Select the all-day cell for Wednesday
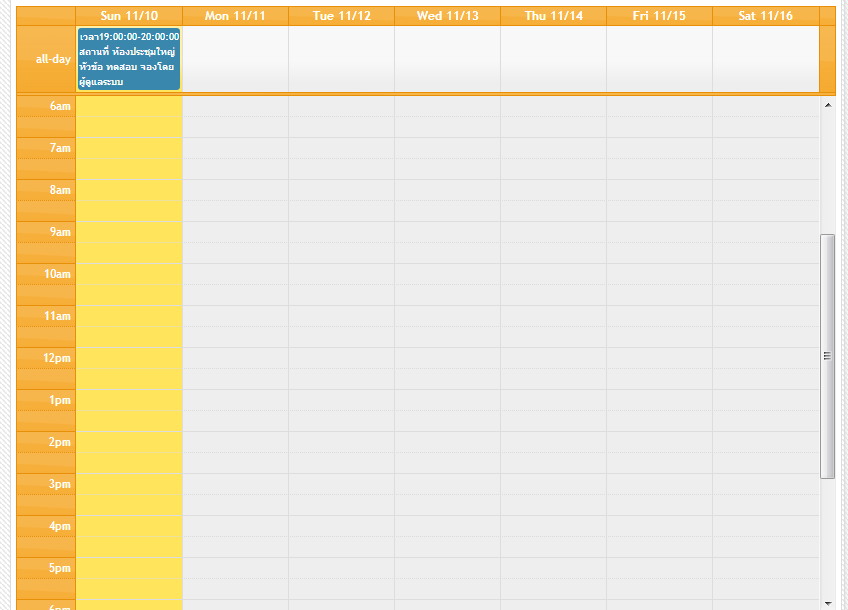Viewport: 848px width, 610px height. pos(447,59)
